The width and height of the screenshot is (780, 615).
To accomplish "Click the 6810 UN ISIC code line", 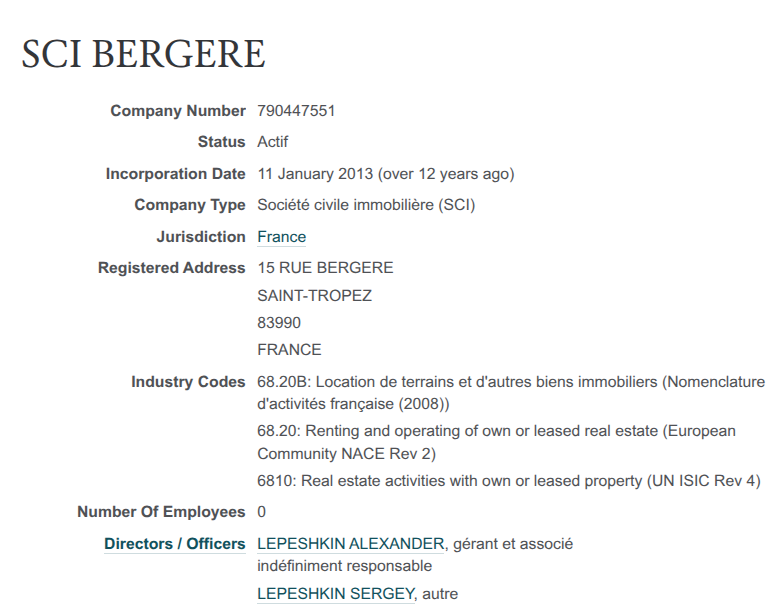I will 508,481.
